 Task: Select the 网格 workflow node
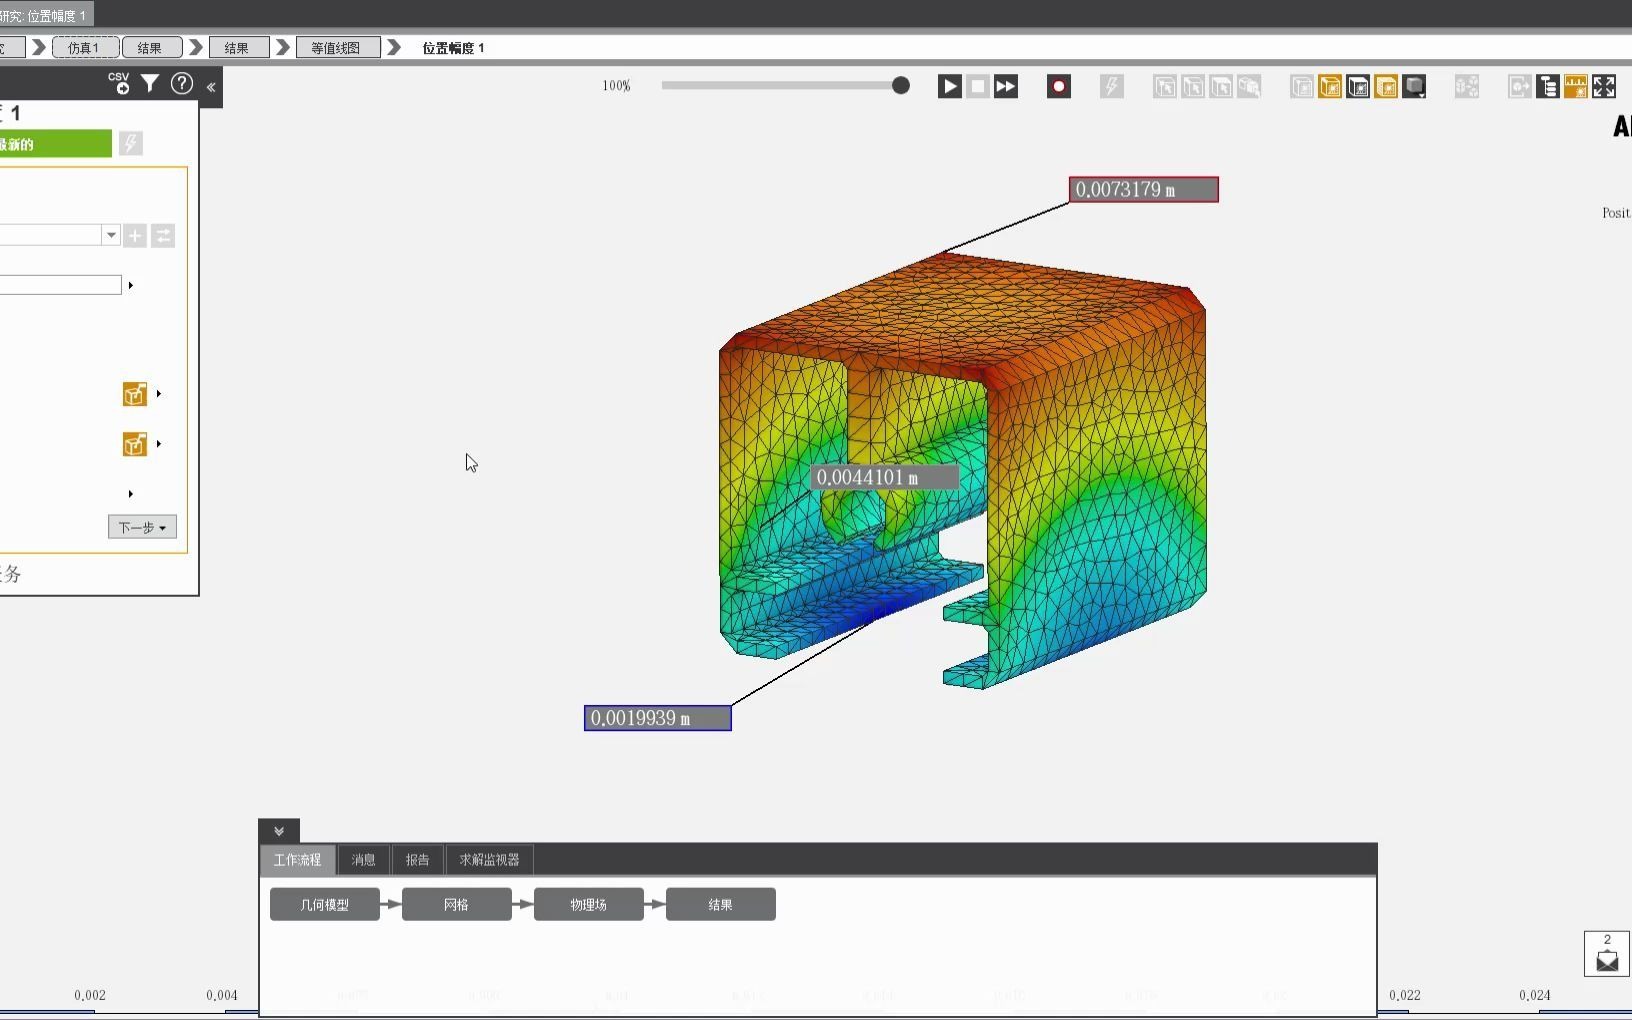pyautogui.click(x=456, y=904)
